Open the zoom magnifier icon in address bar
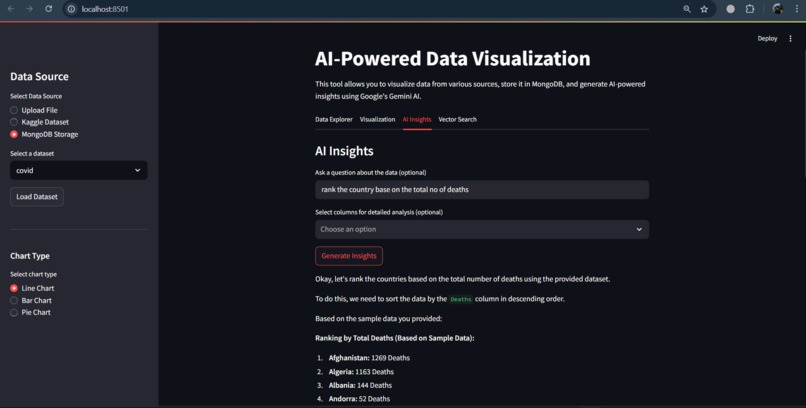This screenshot has width=806, height=408. tap(687, 9)
